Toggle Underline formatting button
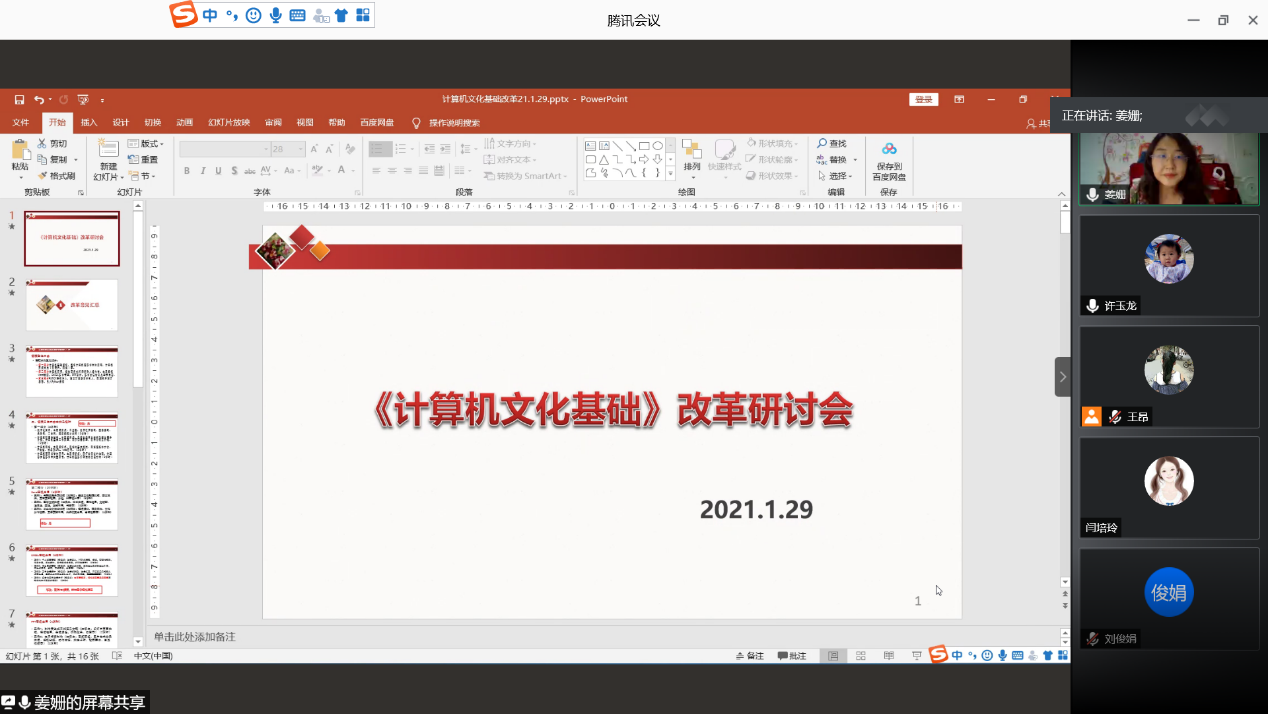 pos(218,171)
